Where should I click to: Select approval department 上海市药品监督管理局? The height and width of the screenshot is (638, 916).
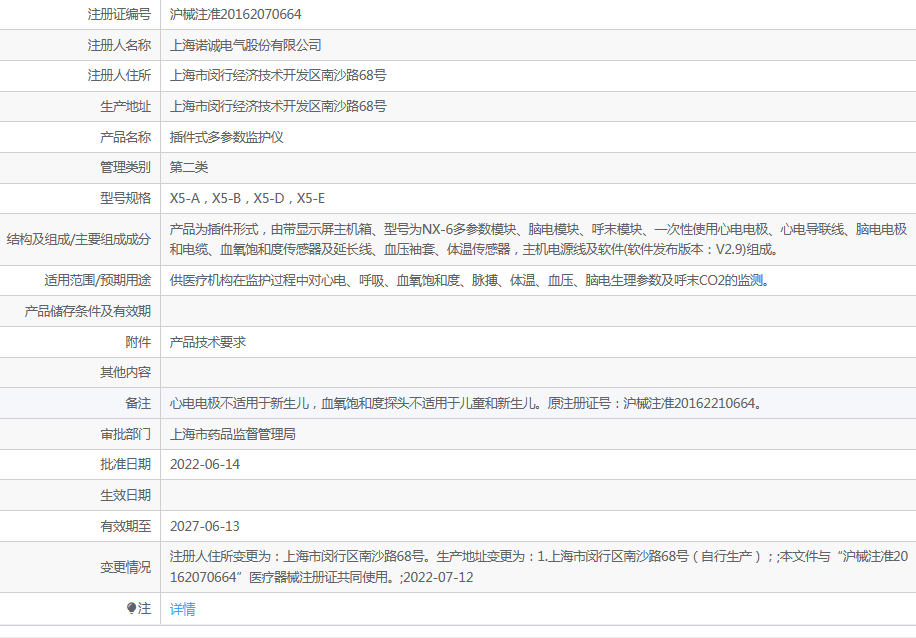[x=233, y=435]
